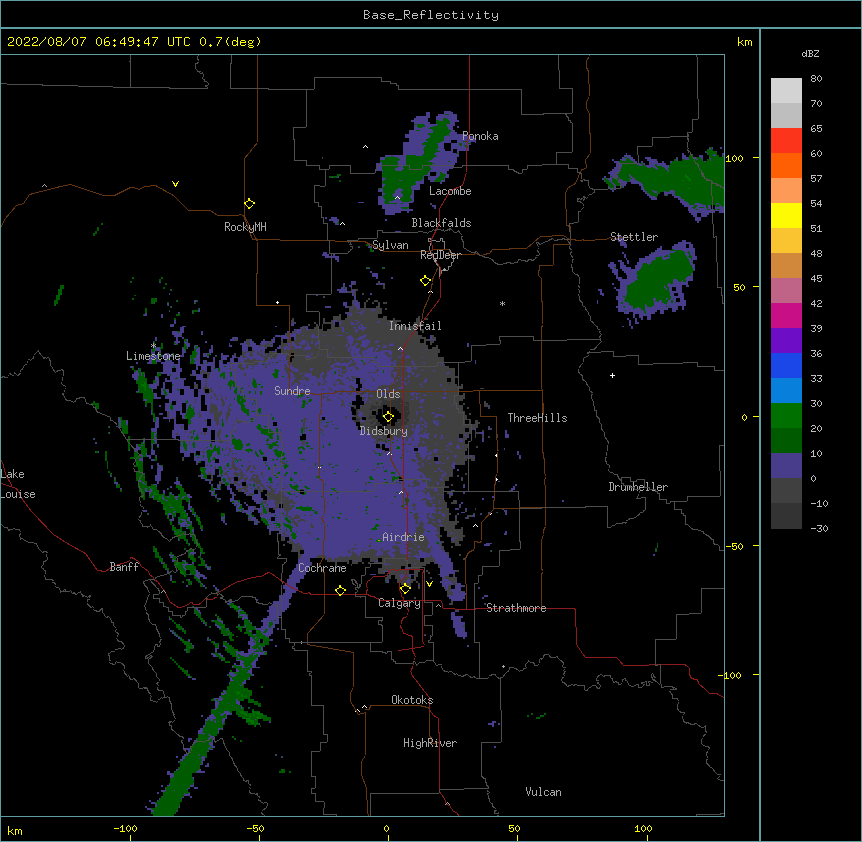Click the 100 tick on the bottom axis
Screen dimensions: 862x842
point(643,828)
